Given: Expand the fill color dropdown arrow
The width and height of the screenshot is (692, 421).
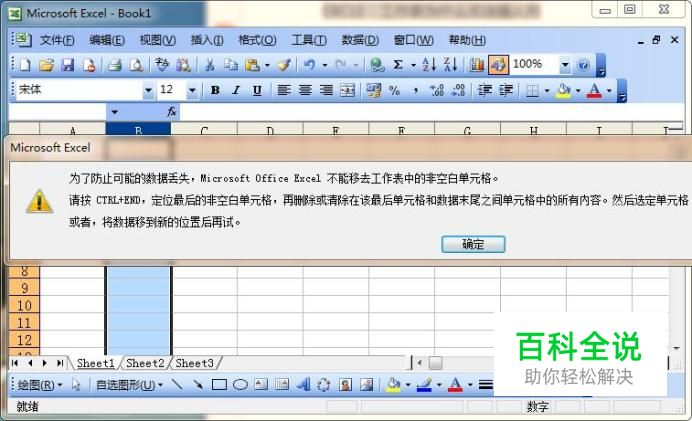Looking at the screenshot, I should pyautogui.click(x=578, y=90).
